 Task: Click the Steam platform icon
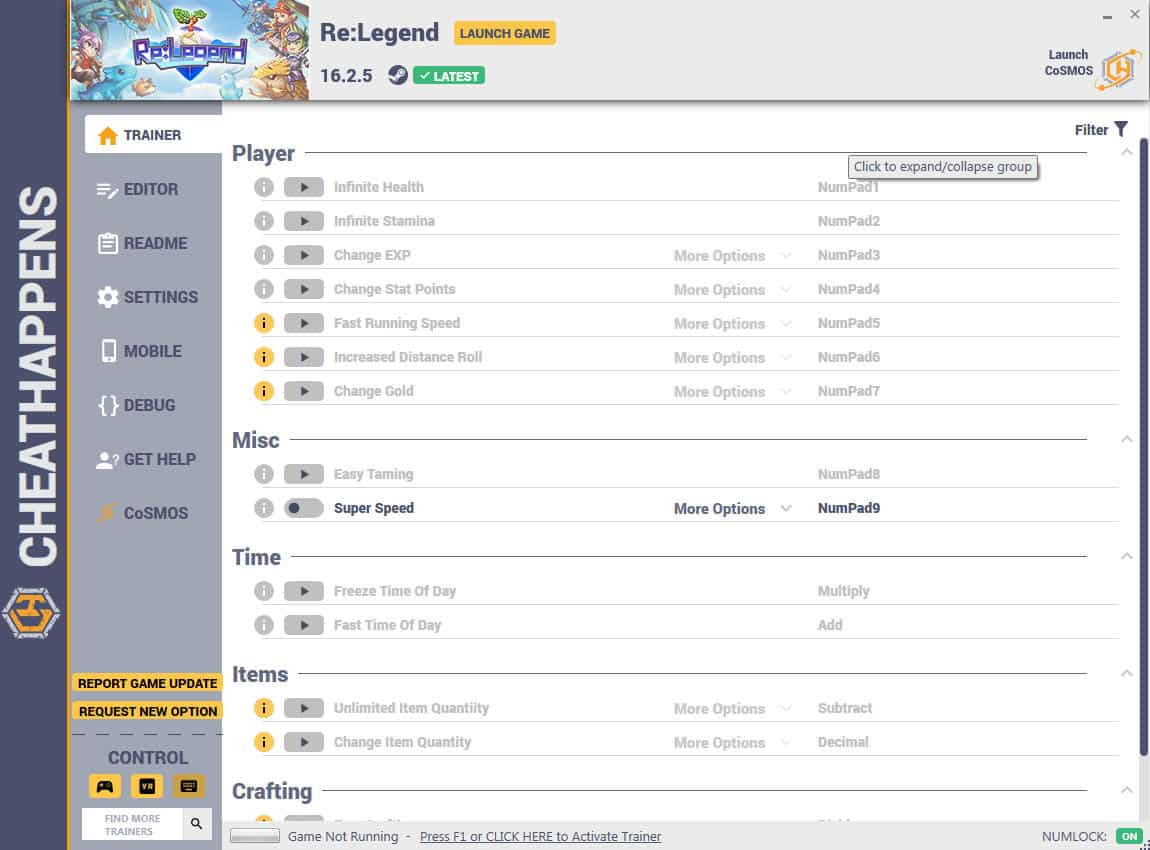[398, 75]
